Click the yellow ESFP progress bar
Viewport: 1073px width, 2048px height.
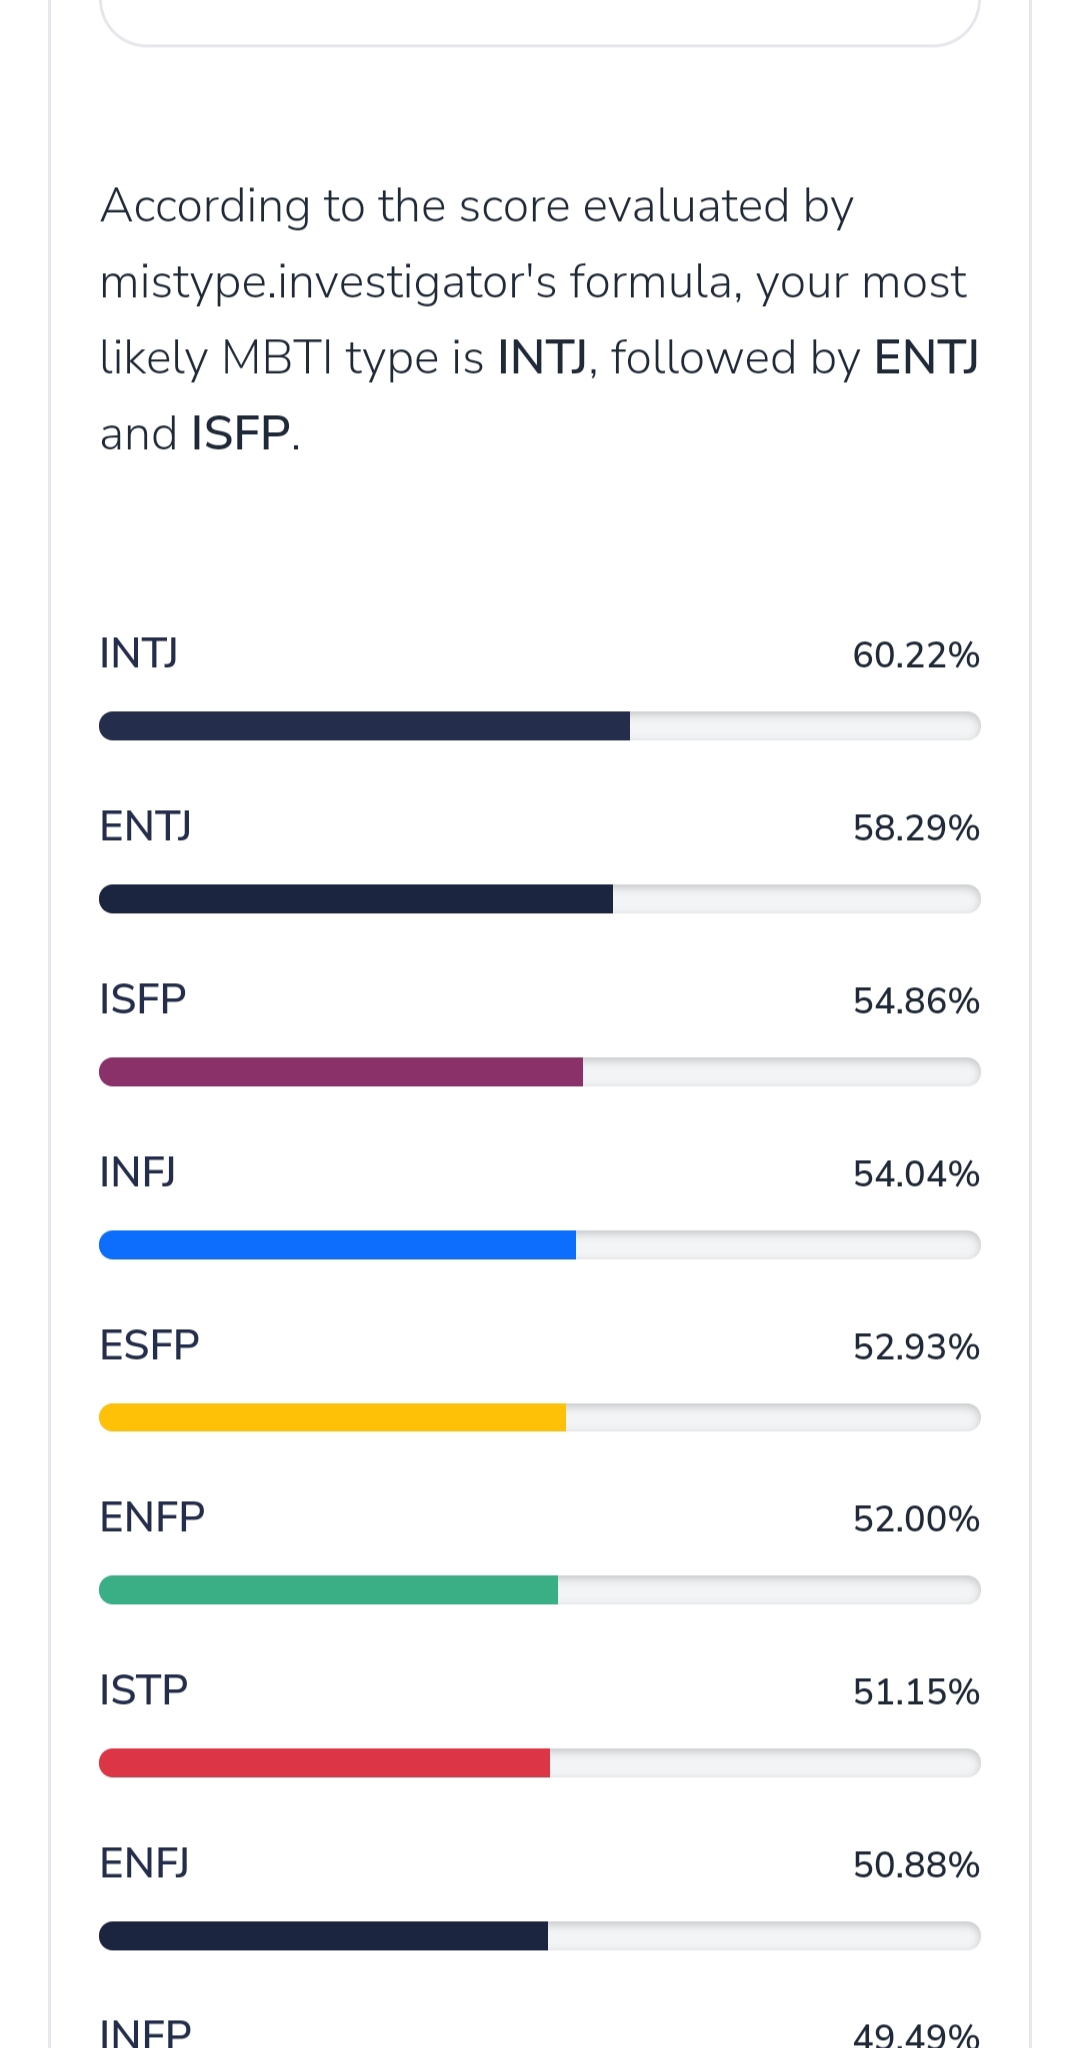[539, 1418]
